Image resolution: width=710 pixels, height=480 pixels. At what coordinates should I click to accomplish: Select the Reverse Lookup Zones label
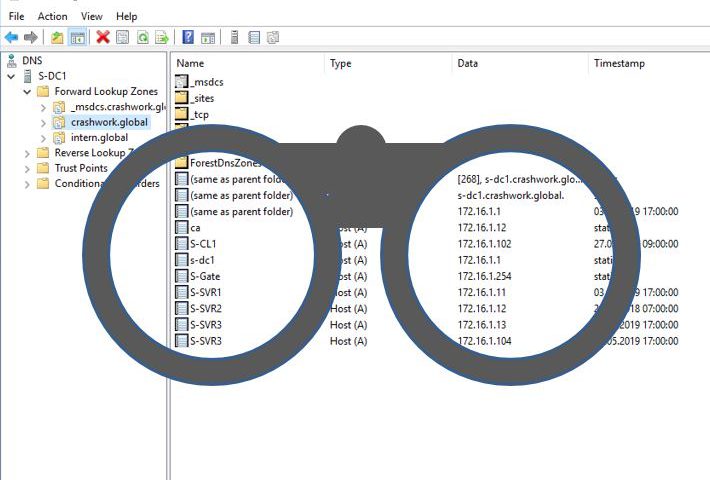coord(94,153)
